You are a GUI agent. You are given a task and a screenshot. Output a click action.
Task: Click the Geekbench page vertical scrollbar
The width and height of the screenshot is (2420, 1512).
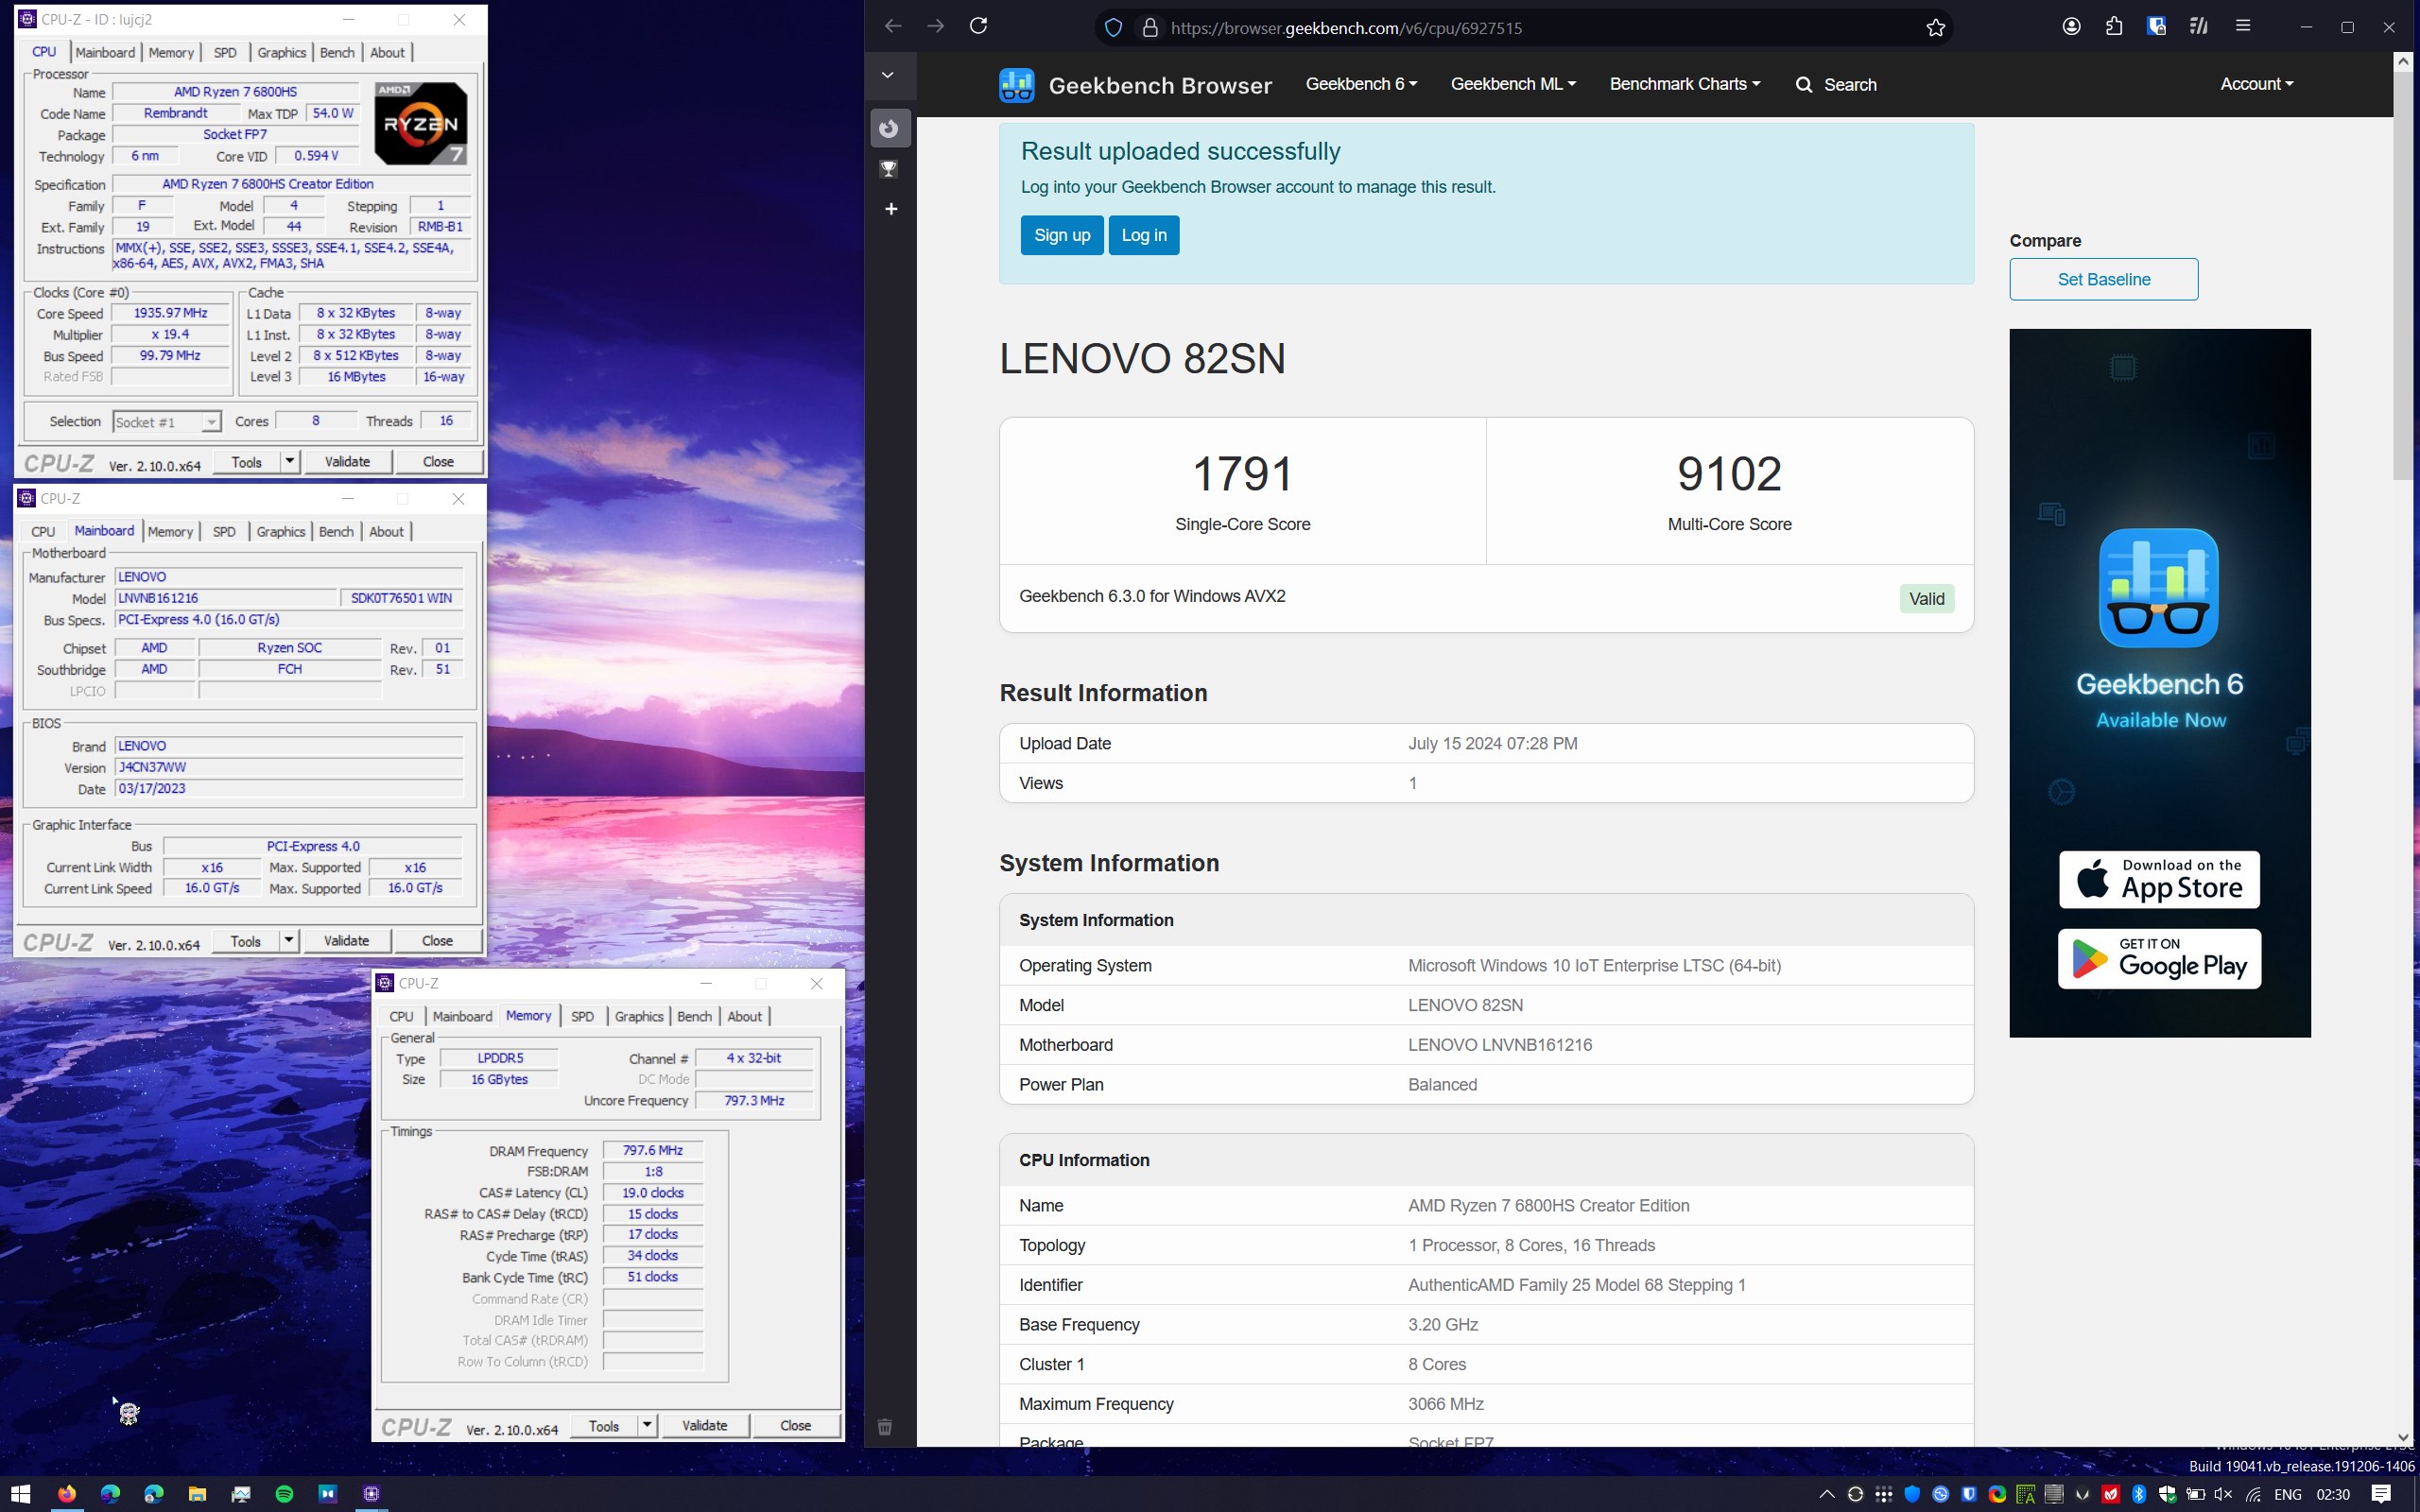tap(2403, 275)
